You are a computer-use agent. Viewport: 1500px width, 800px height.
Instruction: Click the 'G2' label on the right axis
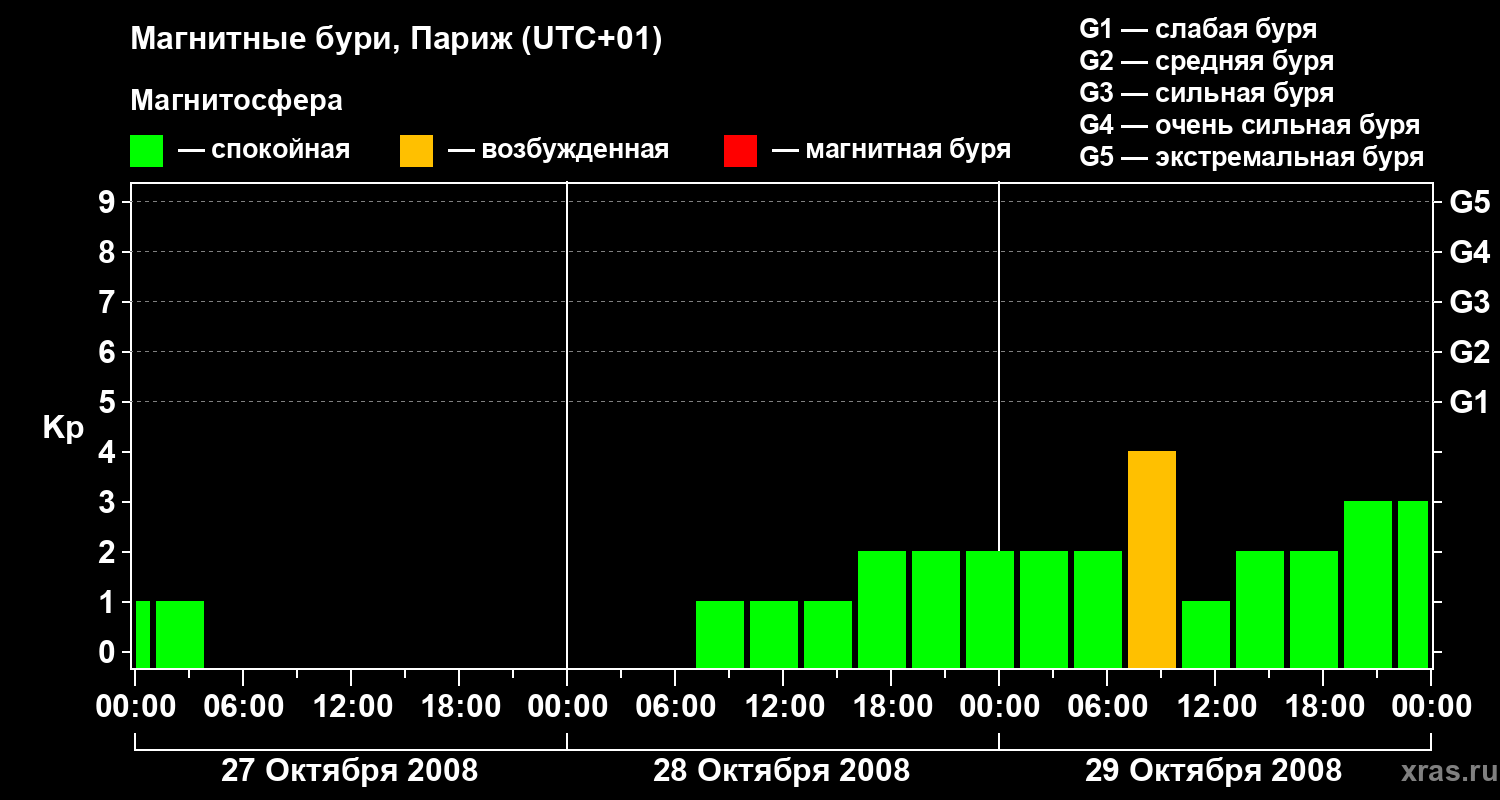pos(1470,352)
